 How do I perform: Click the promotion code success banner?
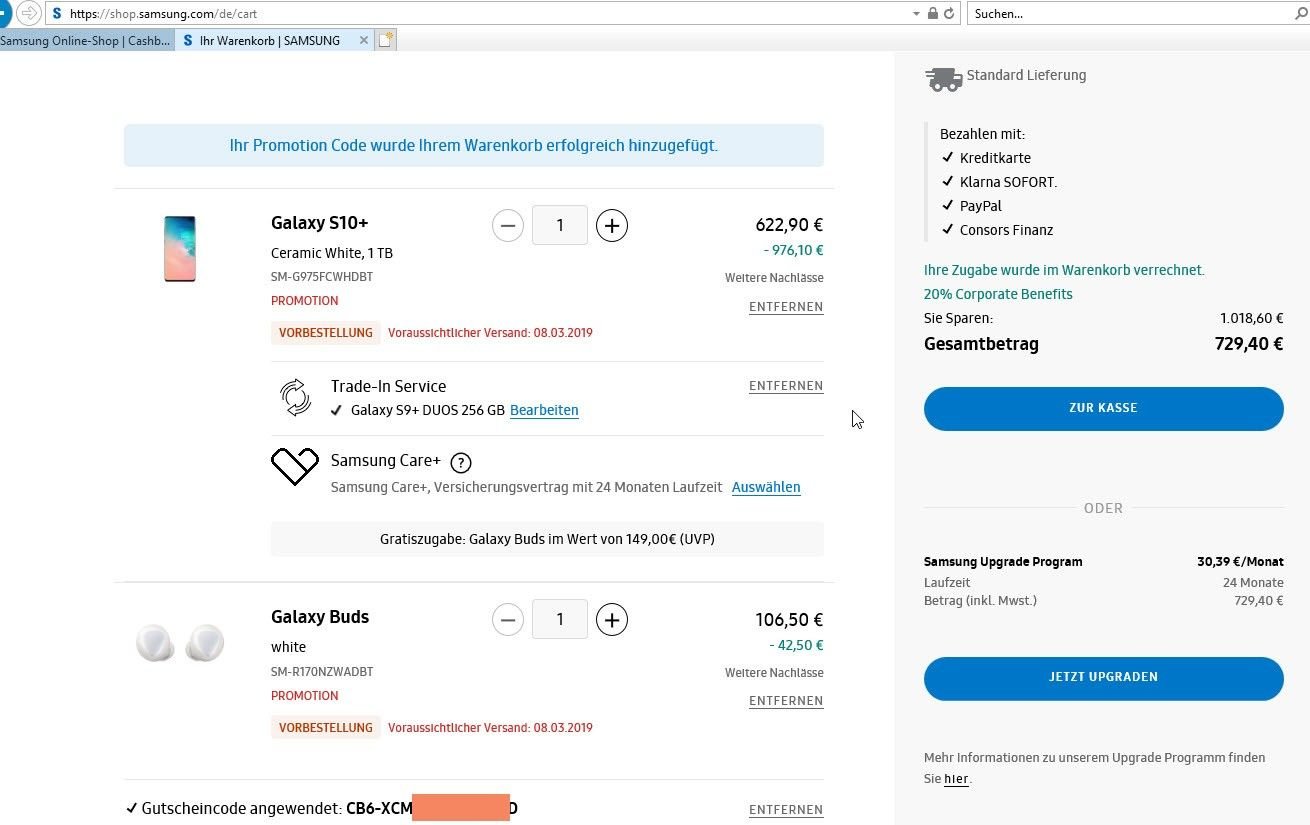[x=474, y=146]
